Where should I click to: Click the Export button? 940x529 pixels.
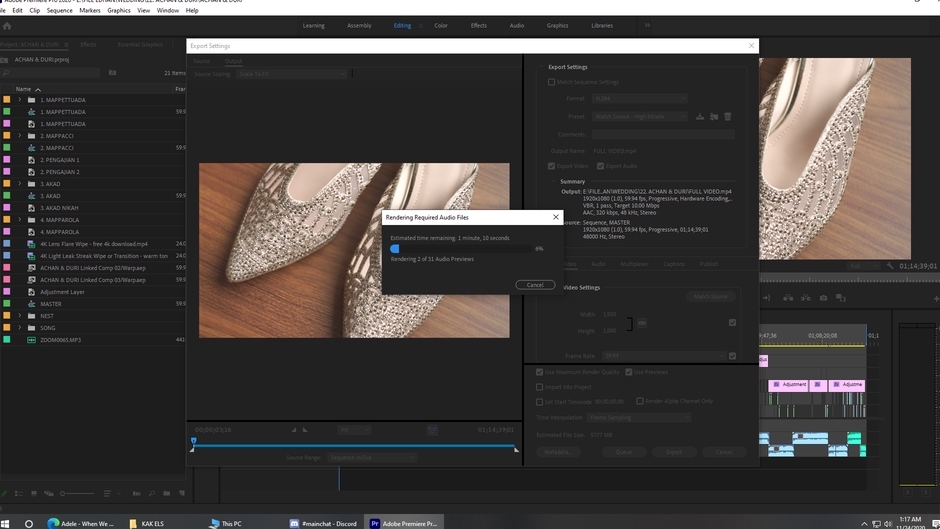point(674,452)
